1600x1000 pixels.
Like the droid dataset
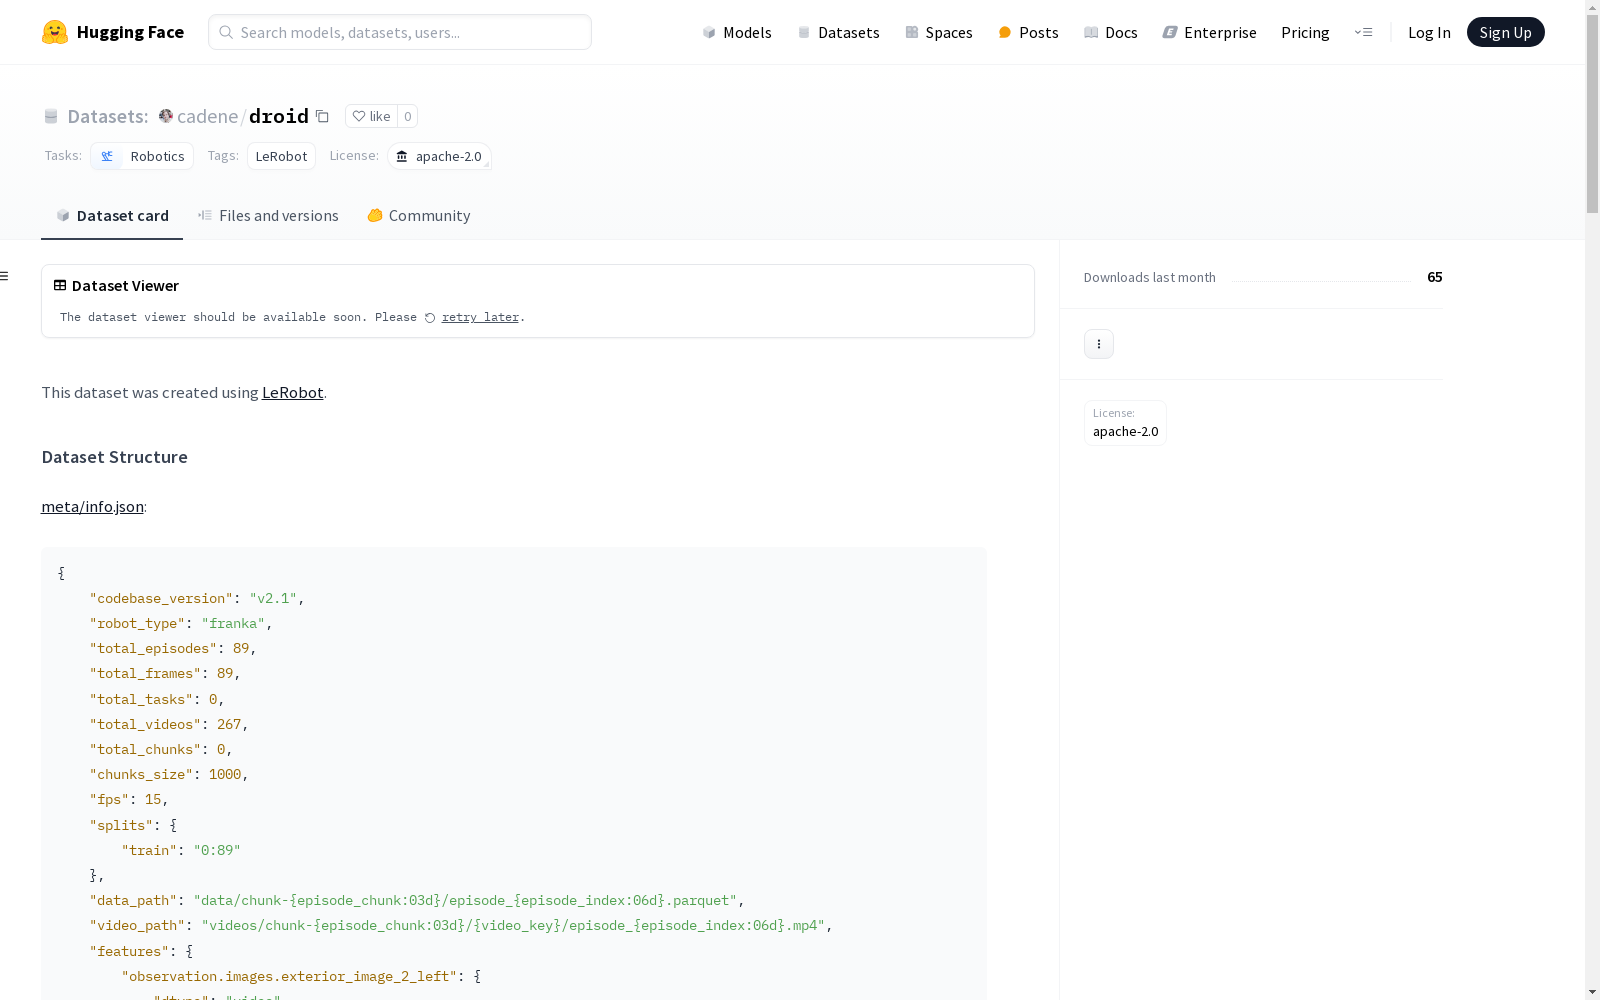pos(371,116)
